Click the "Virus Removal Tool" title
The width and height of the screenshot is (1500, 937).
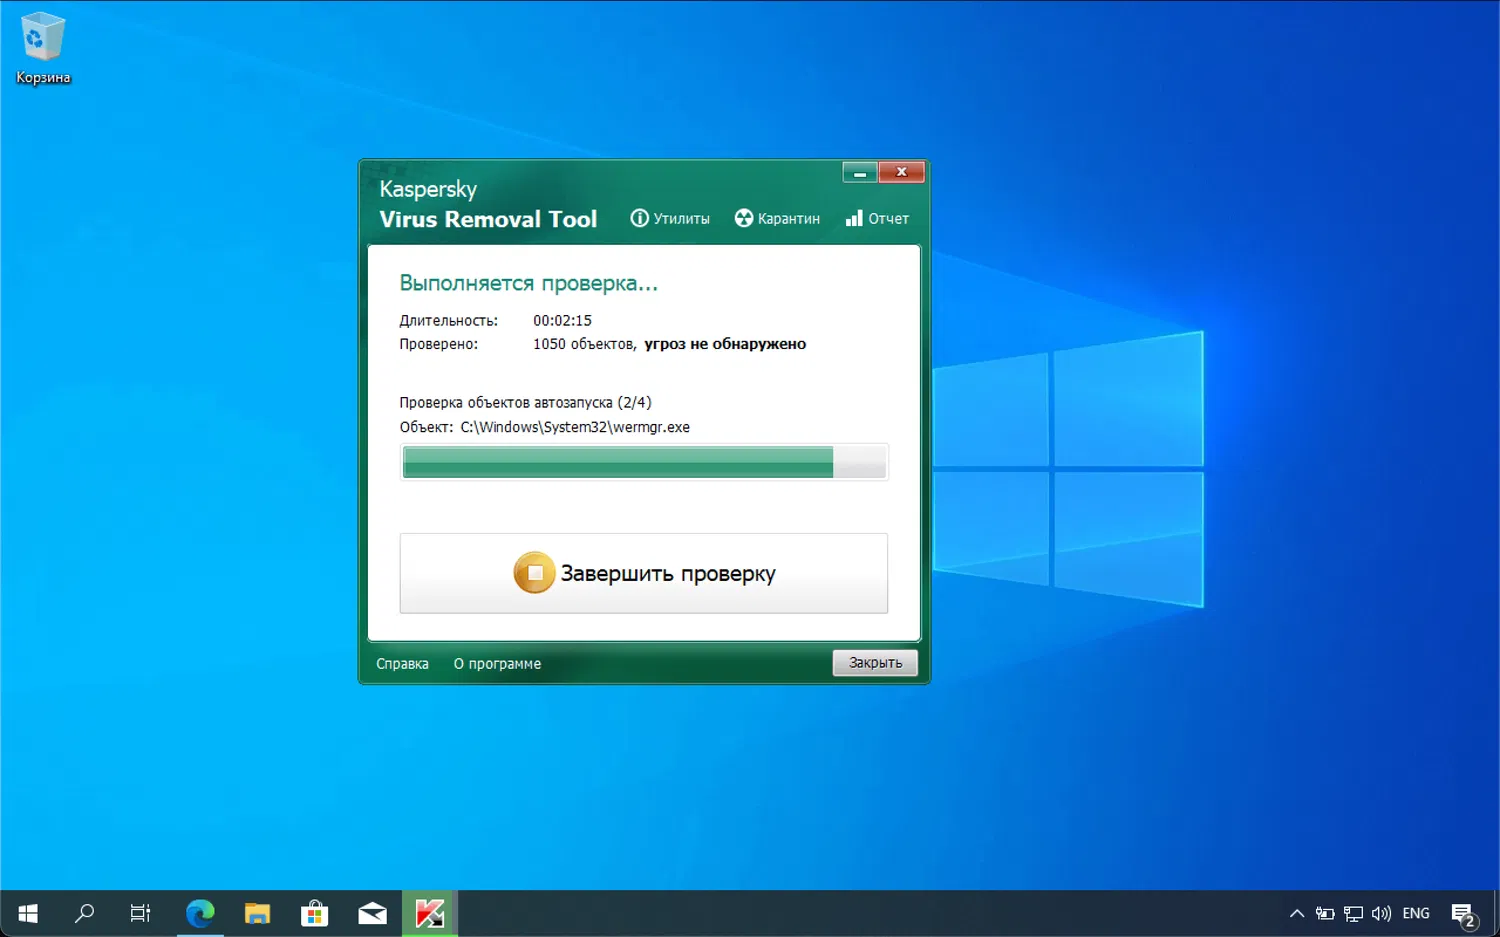tap(488, 219)
